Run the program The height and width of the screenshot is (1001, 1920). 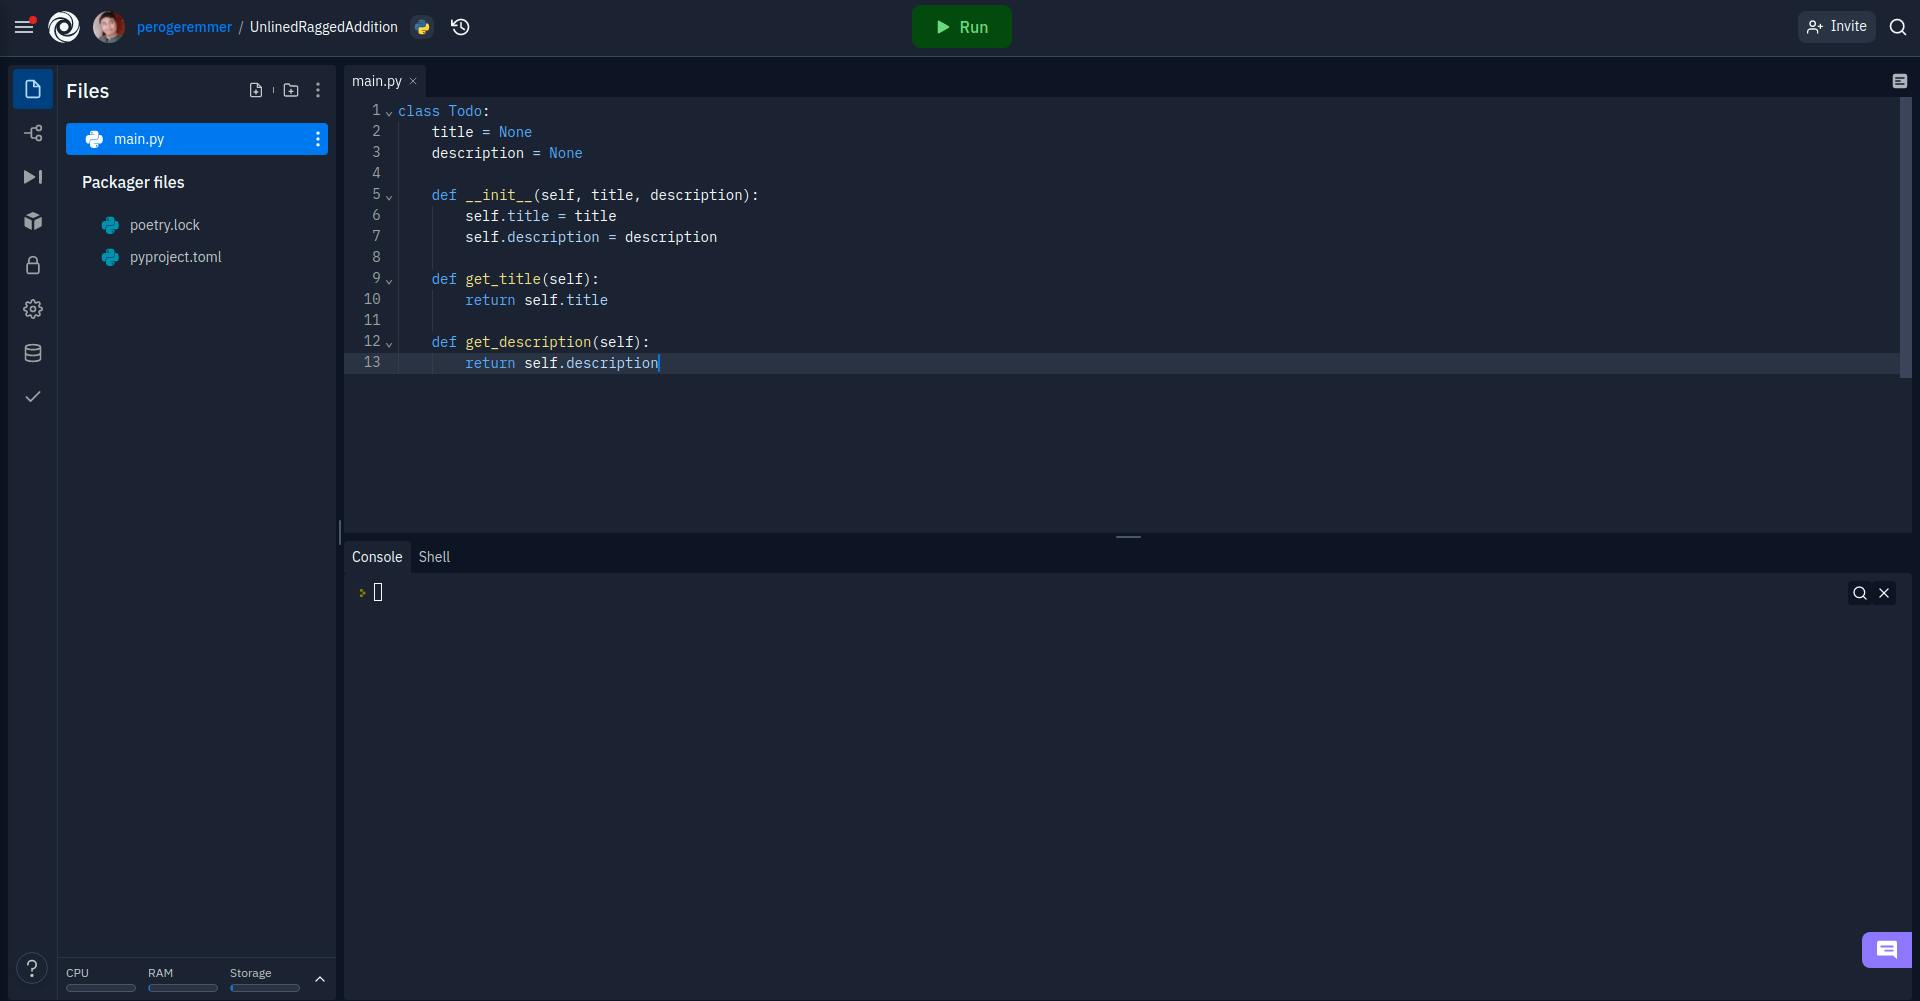[961, 27]
